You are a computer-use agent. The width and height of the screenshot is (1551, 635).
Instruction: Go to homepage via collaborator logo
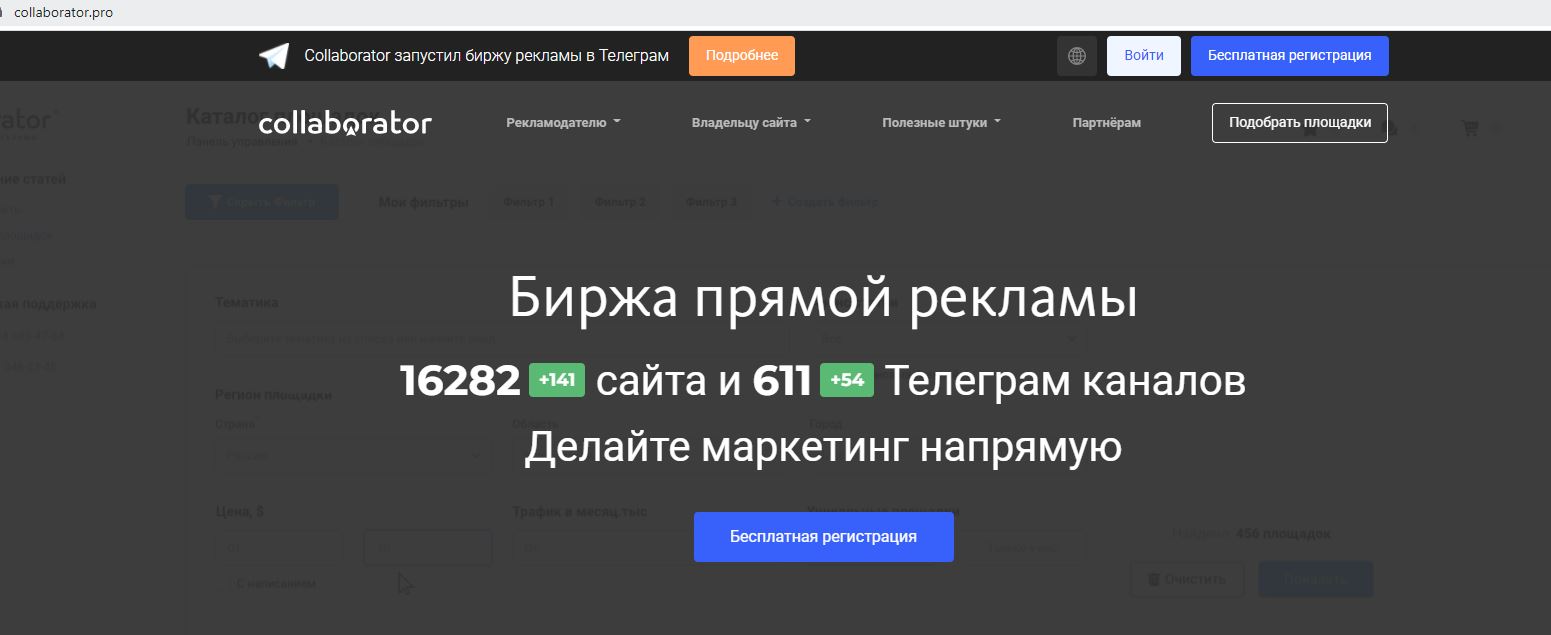pos(345,123)
